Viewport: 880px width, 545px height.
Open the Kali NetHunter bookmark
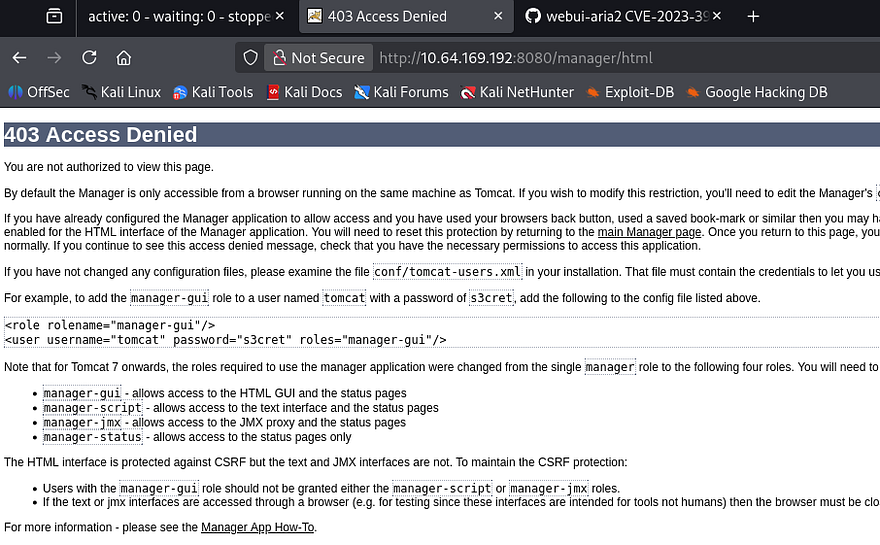[x=517, y=92]
